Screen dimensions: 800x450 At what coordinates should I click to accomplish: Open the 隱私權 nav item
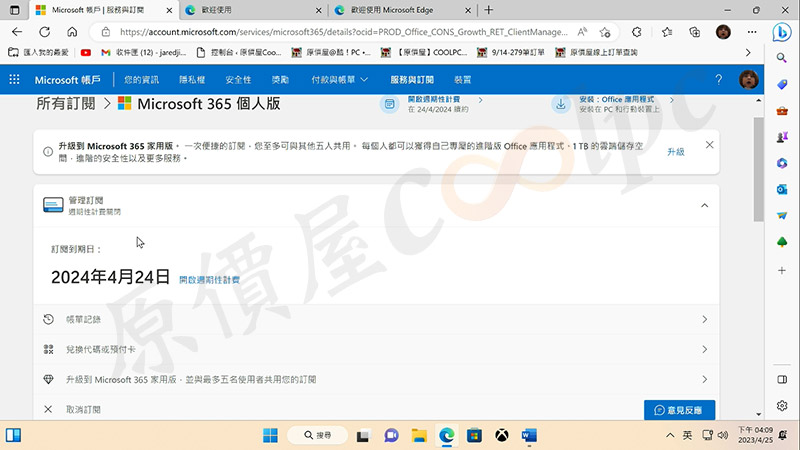(x=192, y=80)
